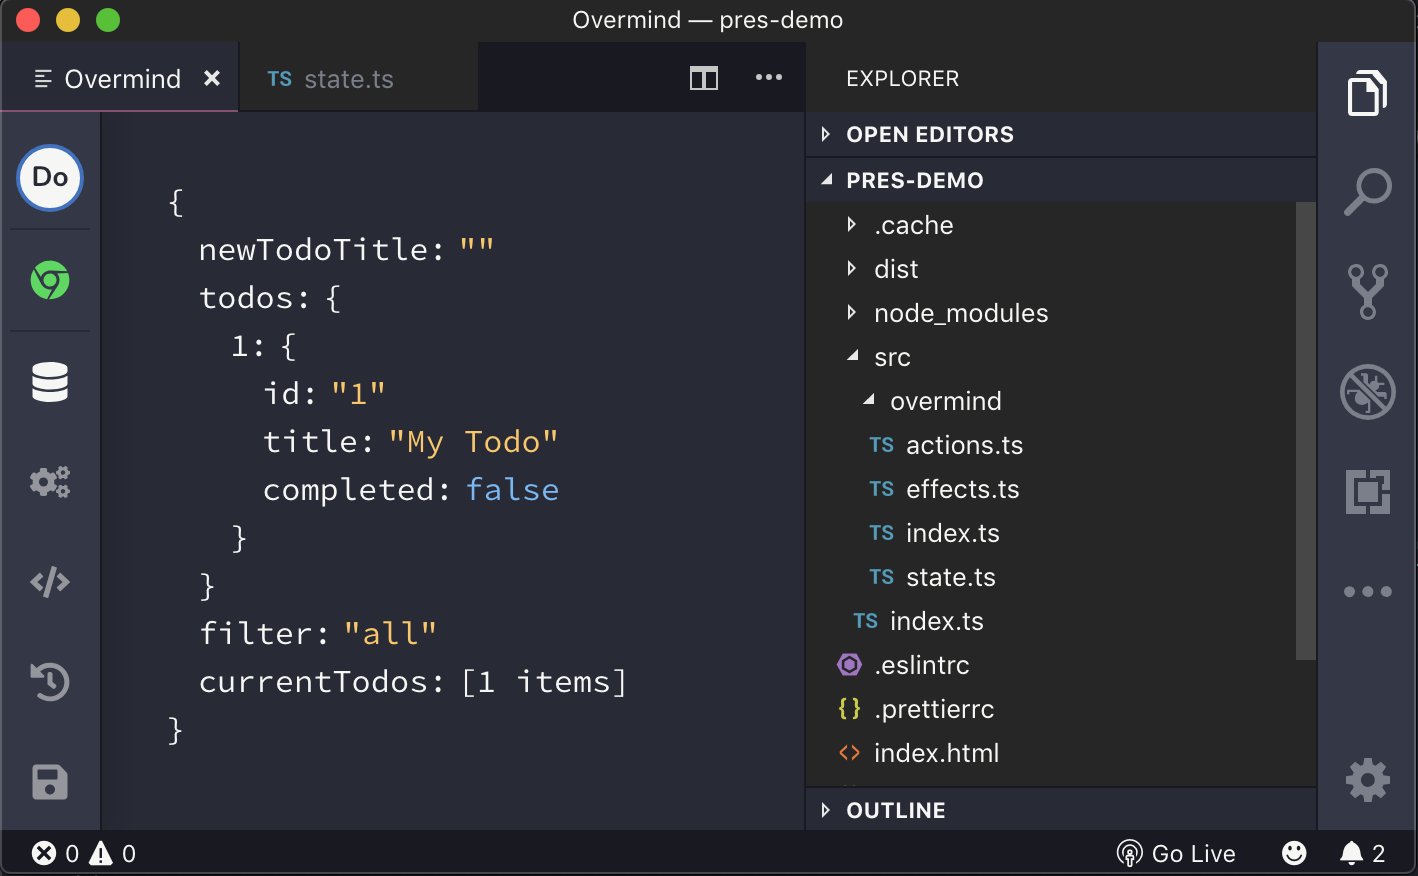Screen dimensions: 1418x876
Task: Open the green Chrome devtools connection icon
Action: (50, 280)
